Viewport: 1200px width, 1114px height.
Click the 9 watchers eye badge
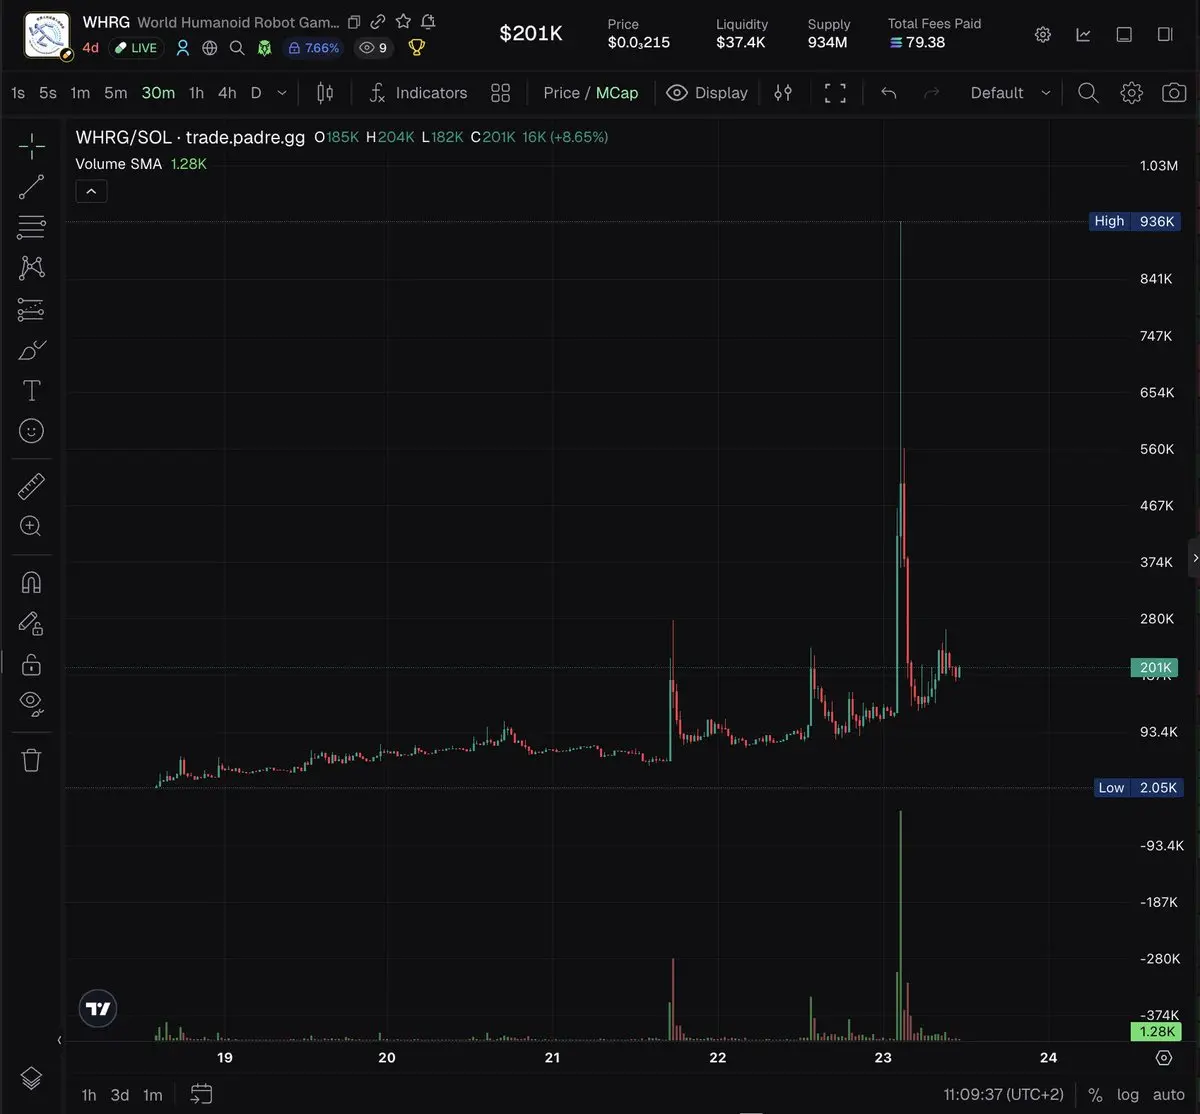coord(373,47)
